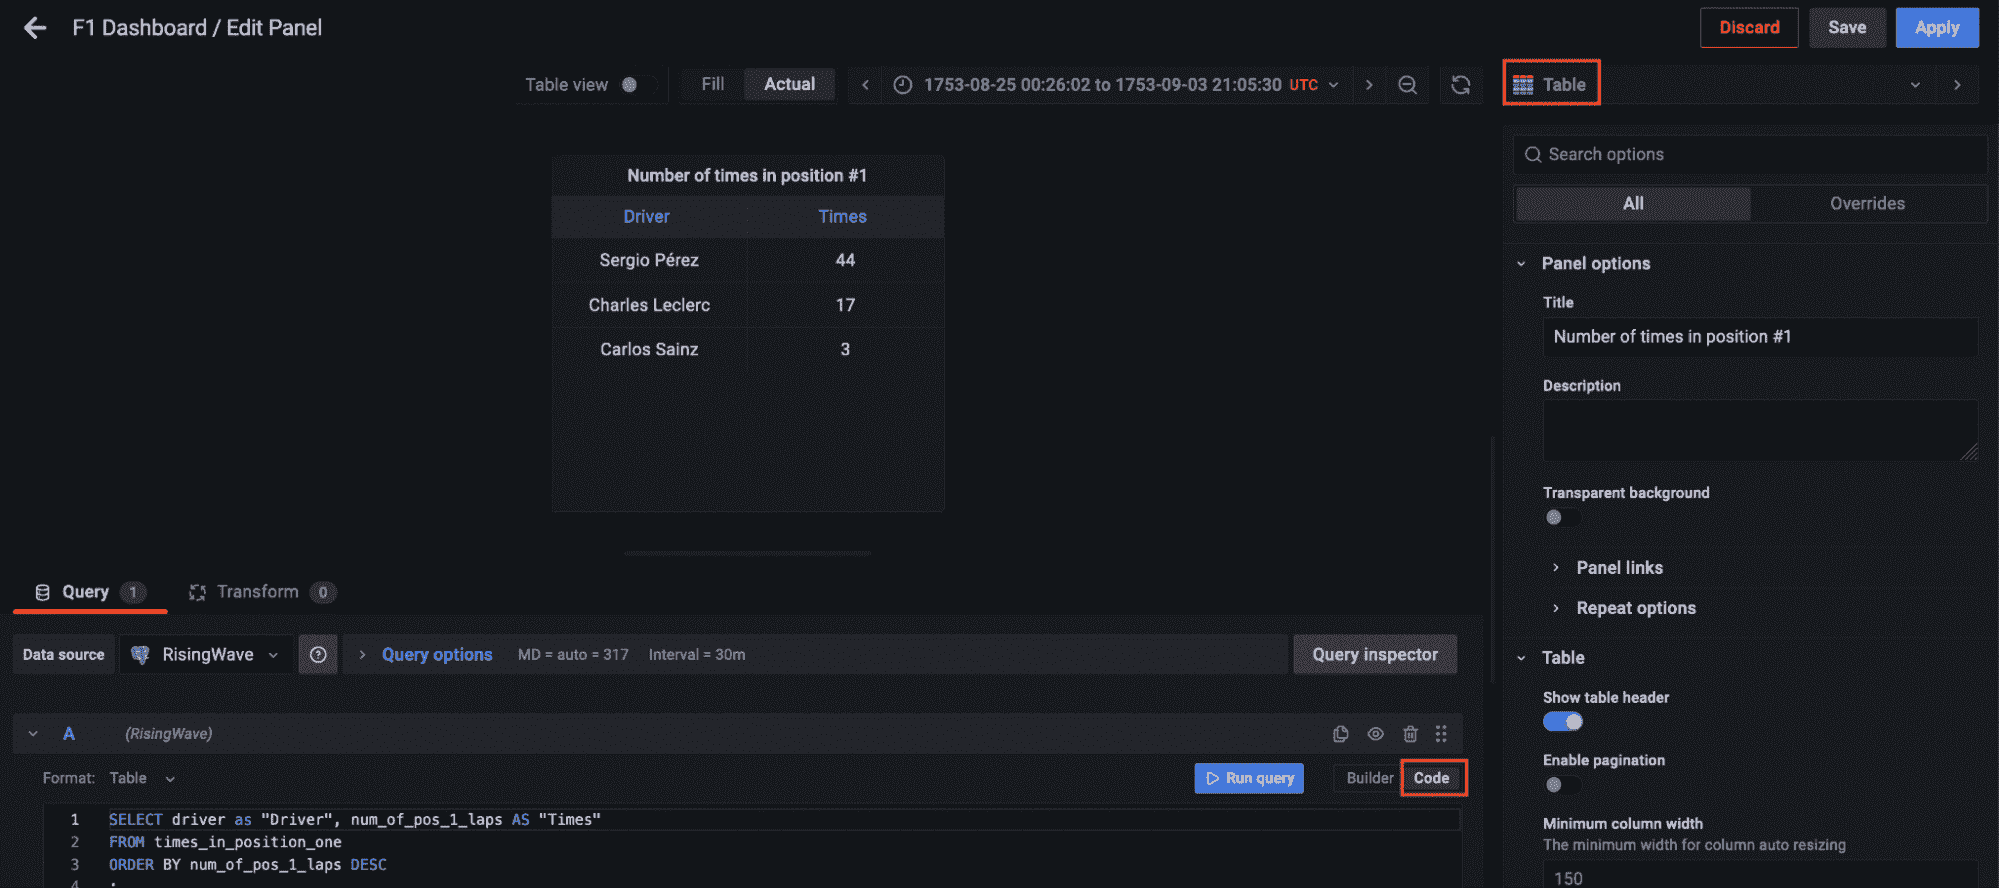Sort by the Times column header
1999x889 pixels.
coord(842,217)
